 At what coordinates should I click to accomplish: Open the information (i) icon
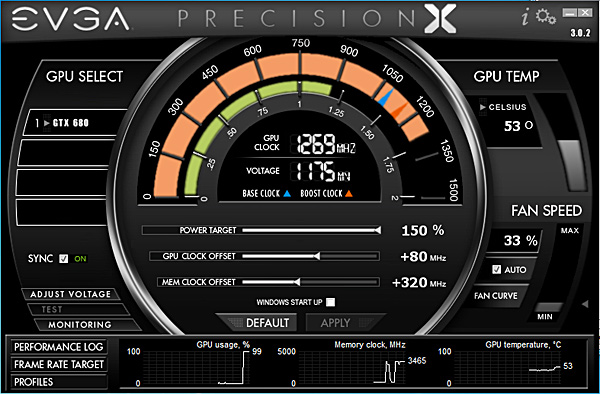tap(526, 17)
